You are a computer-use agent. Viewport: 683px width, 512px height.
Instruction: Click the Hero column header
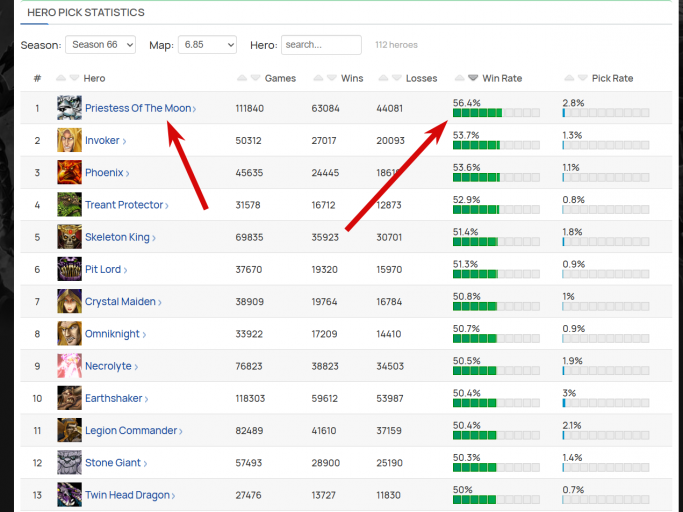tap(94, 78)
